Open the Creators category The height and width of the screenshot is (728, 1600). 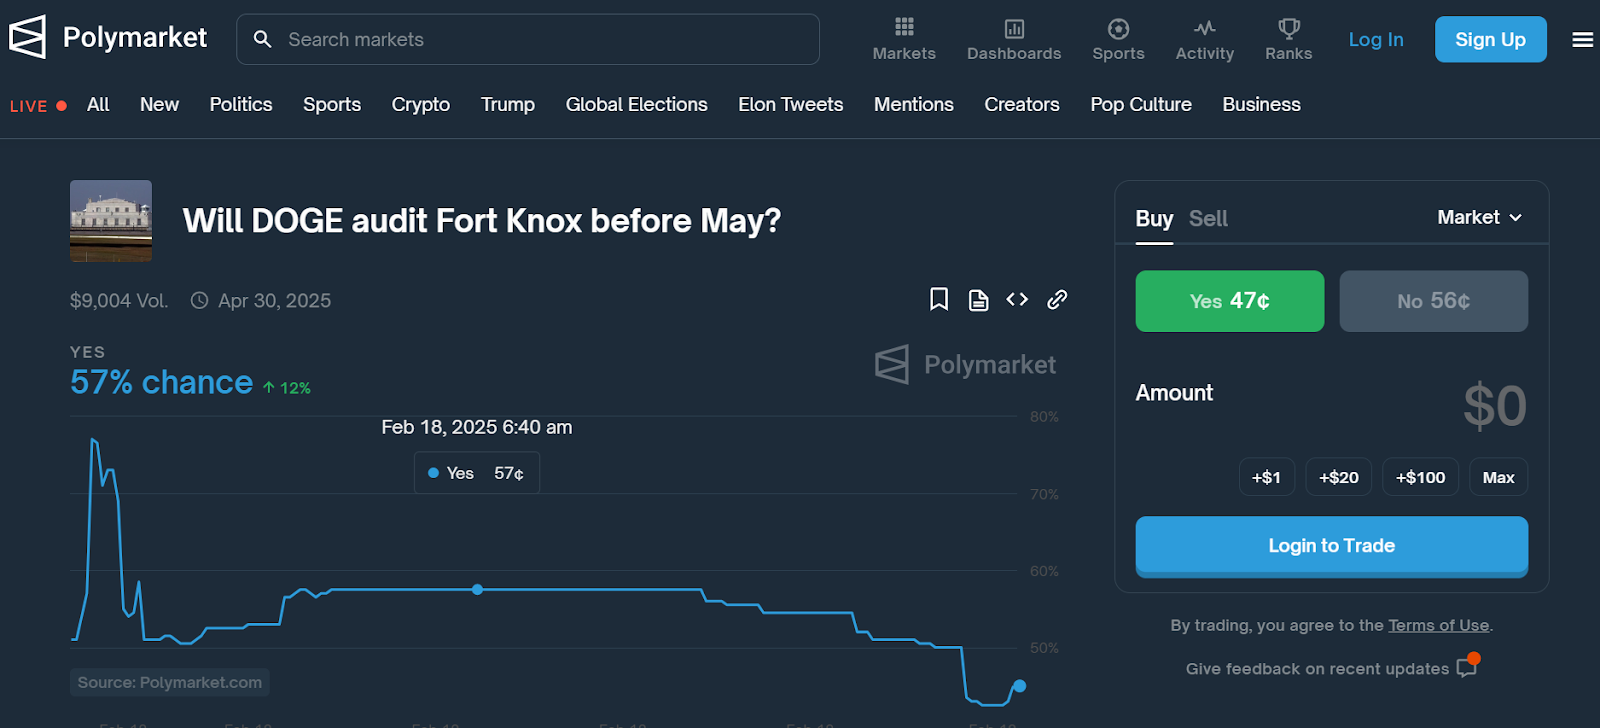coord(1022,104)
